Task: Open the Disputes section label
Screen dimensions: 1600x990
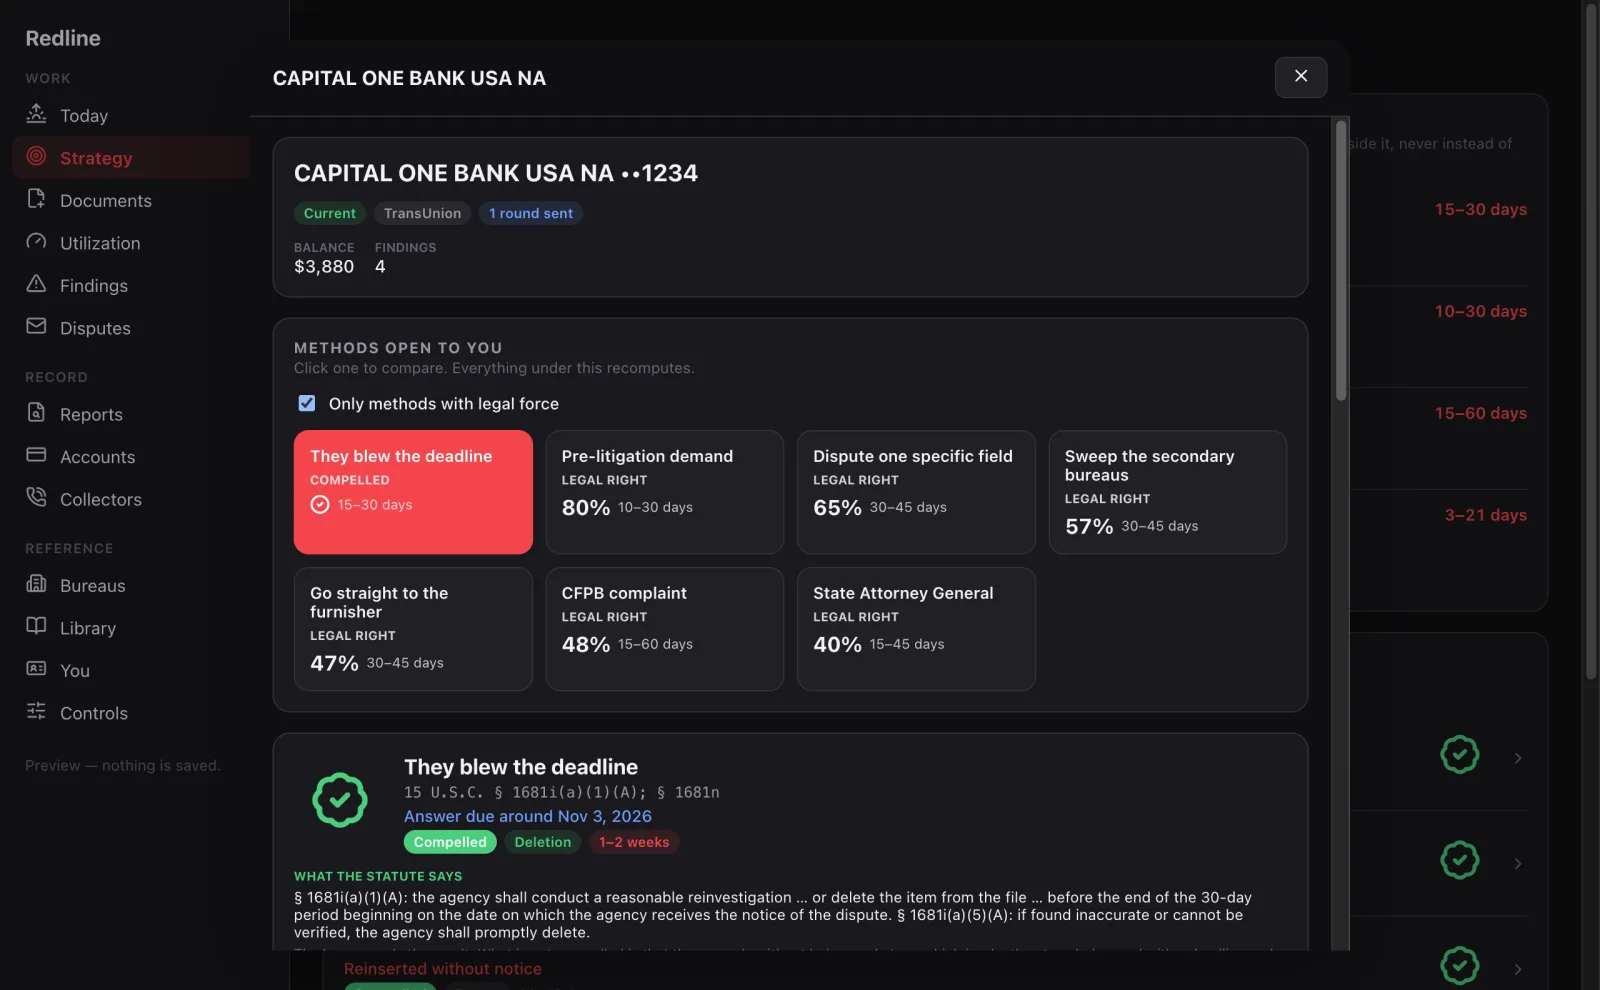Action: (95, 328)
